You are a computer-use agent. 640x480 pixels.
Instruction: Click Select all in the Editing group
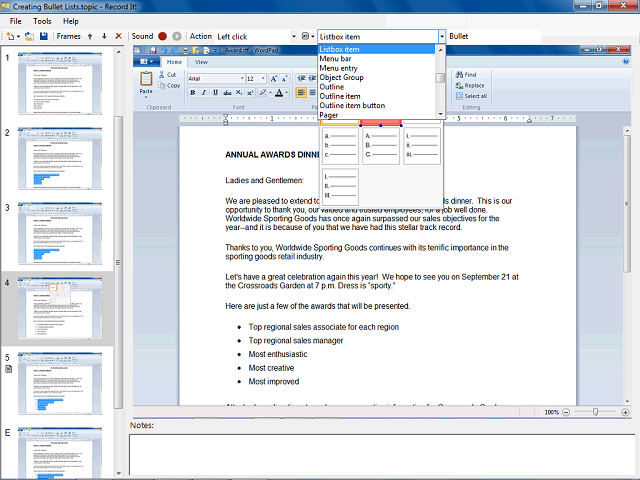[471, 96]
